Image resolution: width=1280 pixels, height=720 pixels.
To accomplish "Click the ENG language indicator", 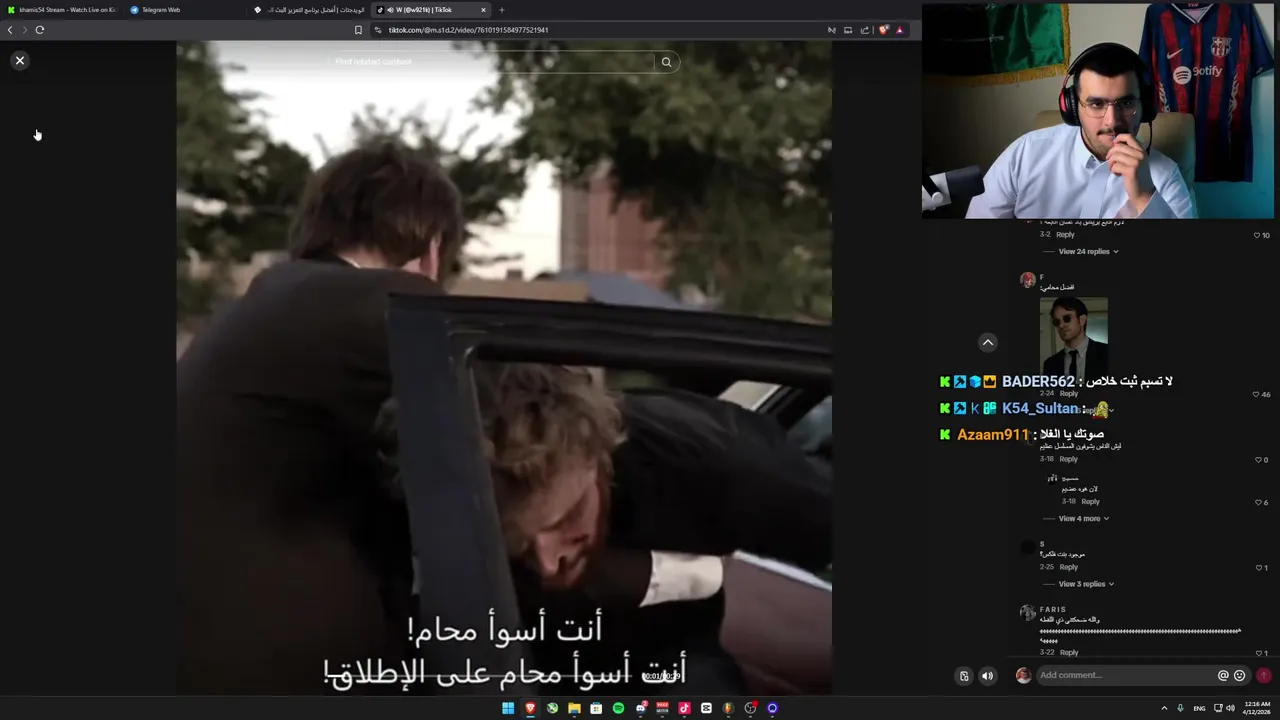I will (1199, 708).
